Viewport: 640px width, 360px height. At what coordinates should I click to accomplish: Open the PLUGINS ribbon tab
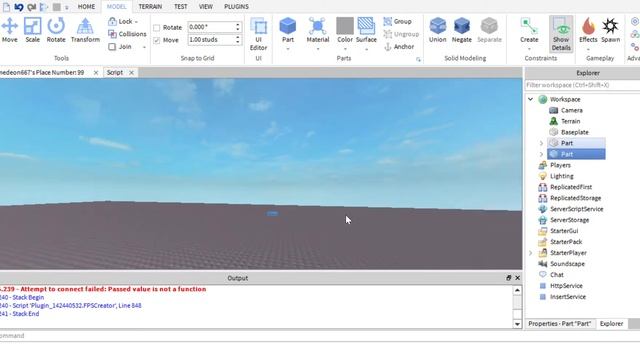(236, 7)
